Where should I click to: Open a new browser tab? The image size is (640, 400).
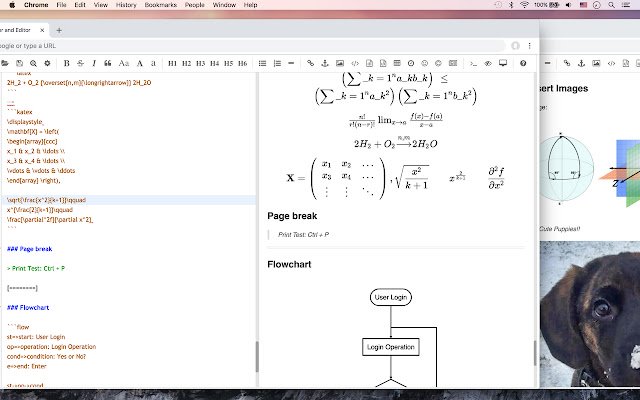click(x=59, y=30)
